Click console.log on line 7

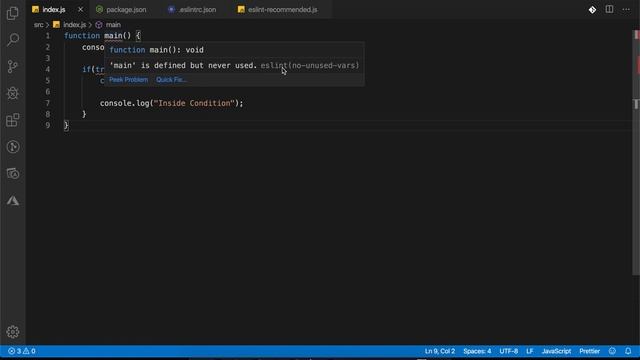pyautogui.click(x=124, y=103)
